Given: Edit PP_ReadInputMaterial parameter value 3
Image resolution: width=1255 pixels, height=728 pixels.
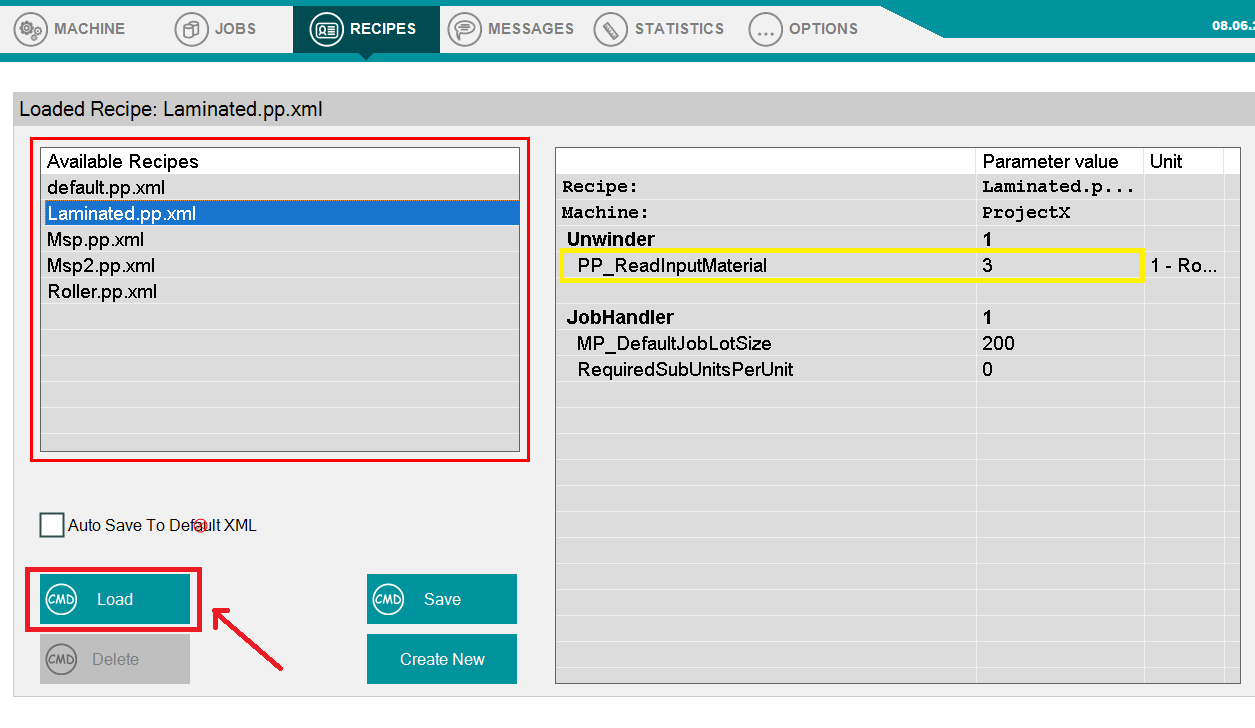Looking at the screenshot, I should pos(1058,266).
